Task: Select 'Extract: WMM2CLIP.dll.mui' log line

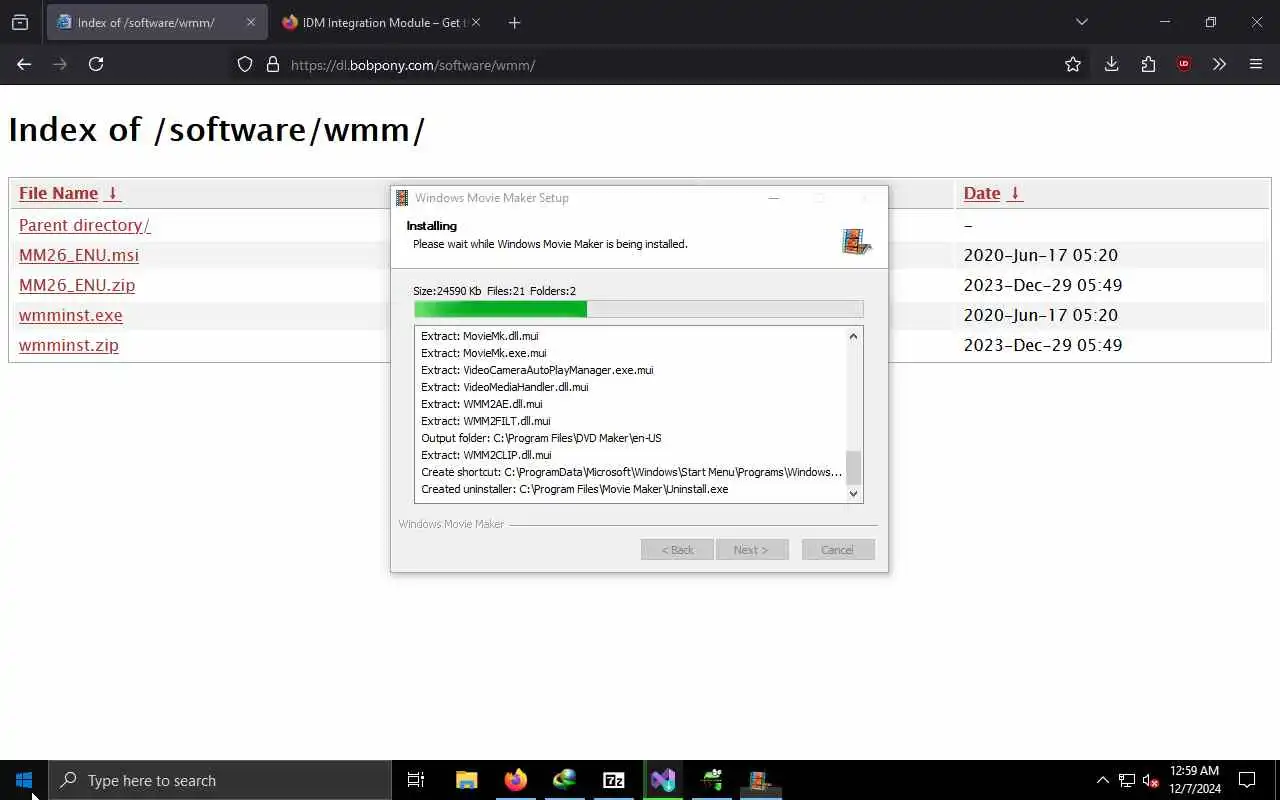Action: (486, 455)
